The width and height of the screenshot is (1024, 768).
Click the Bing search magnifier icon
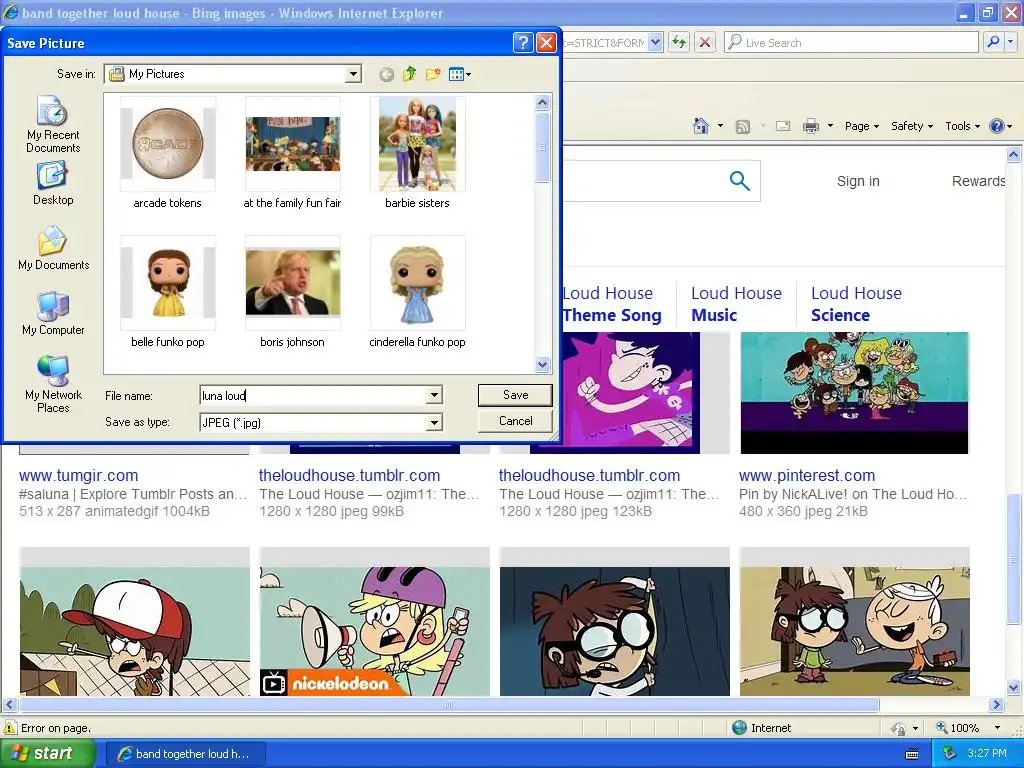click(x=739, y=181)
